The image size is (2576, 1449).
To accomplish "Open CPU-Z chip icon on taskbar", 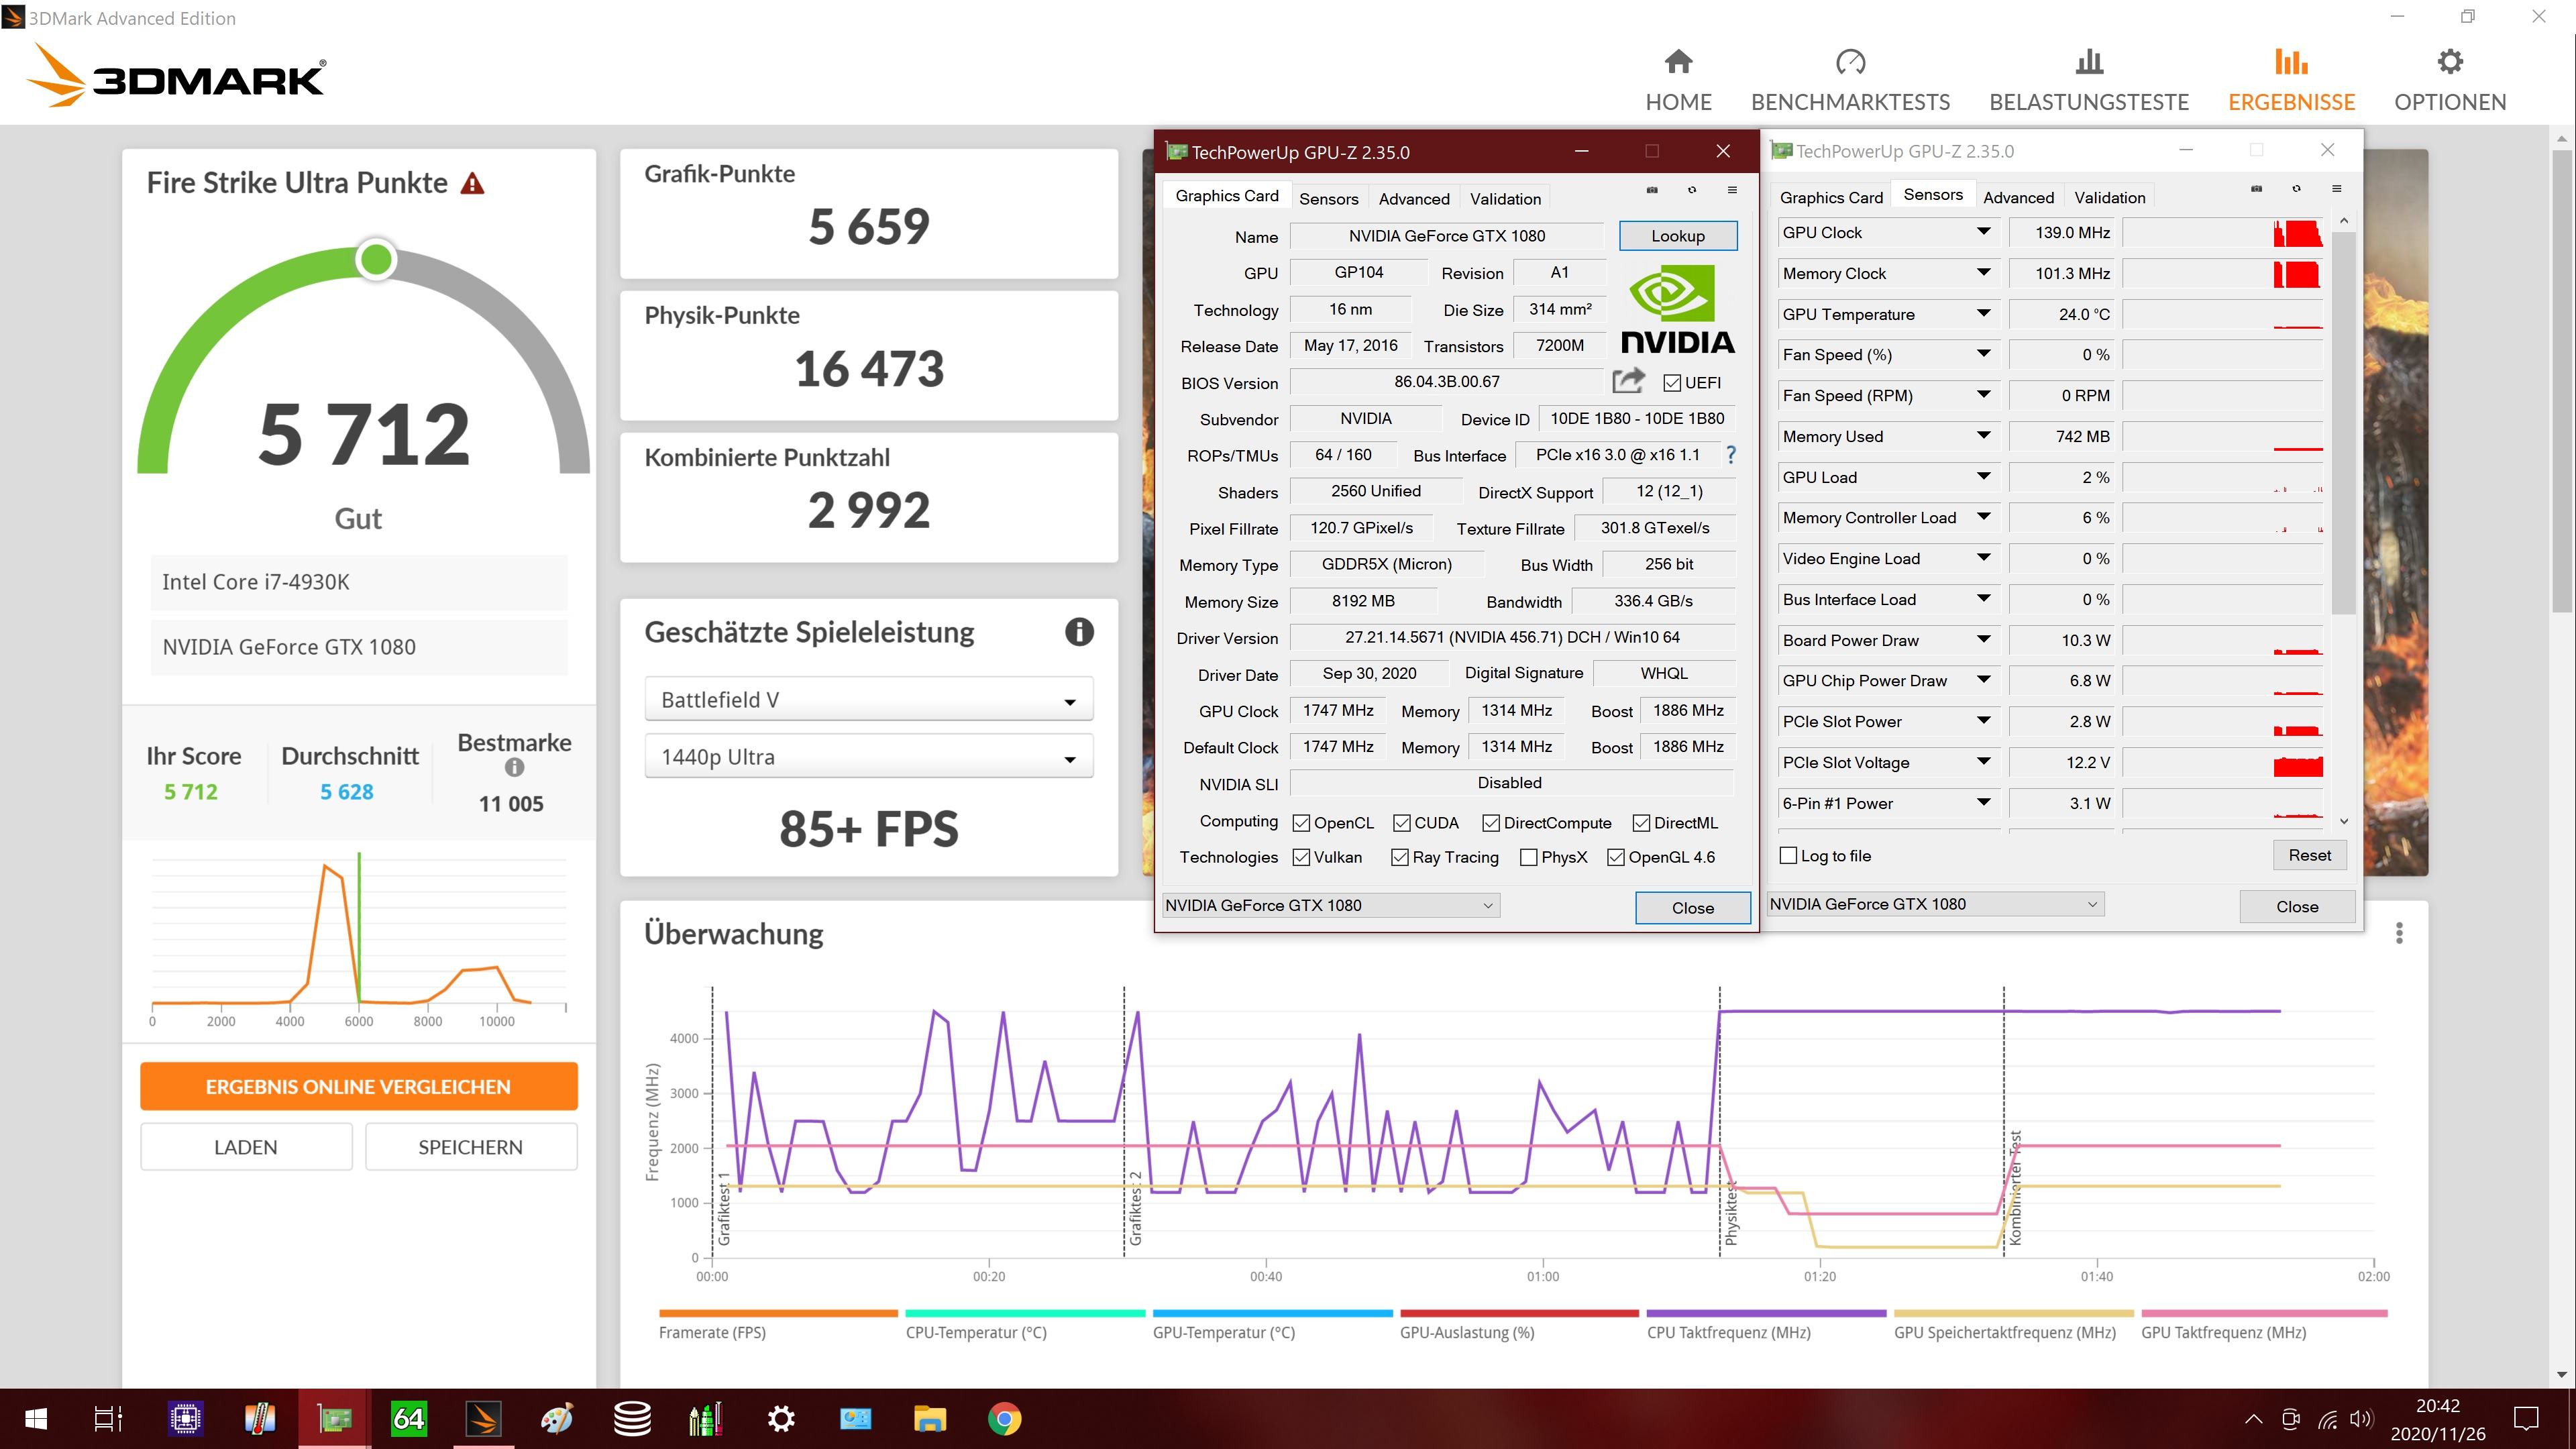I will 185,1418.
